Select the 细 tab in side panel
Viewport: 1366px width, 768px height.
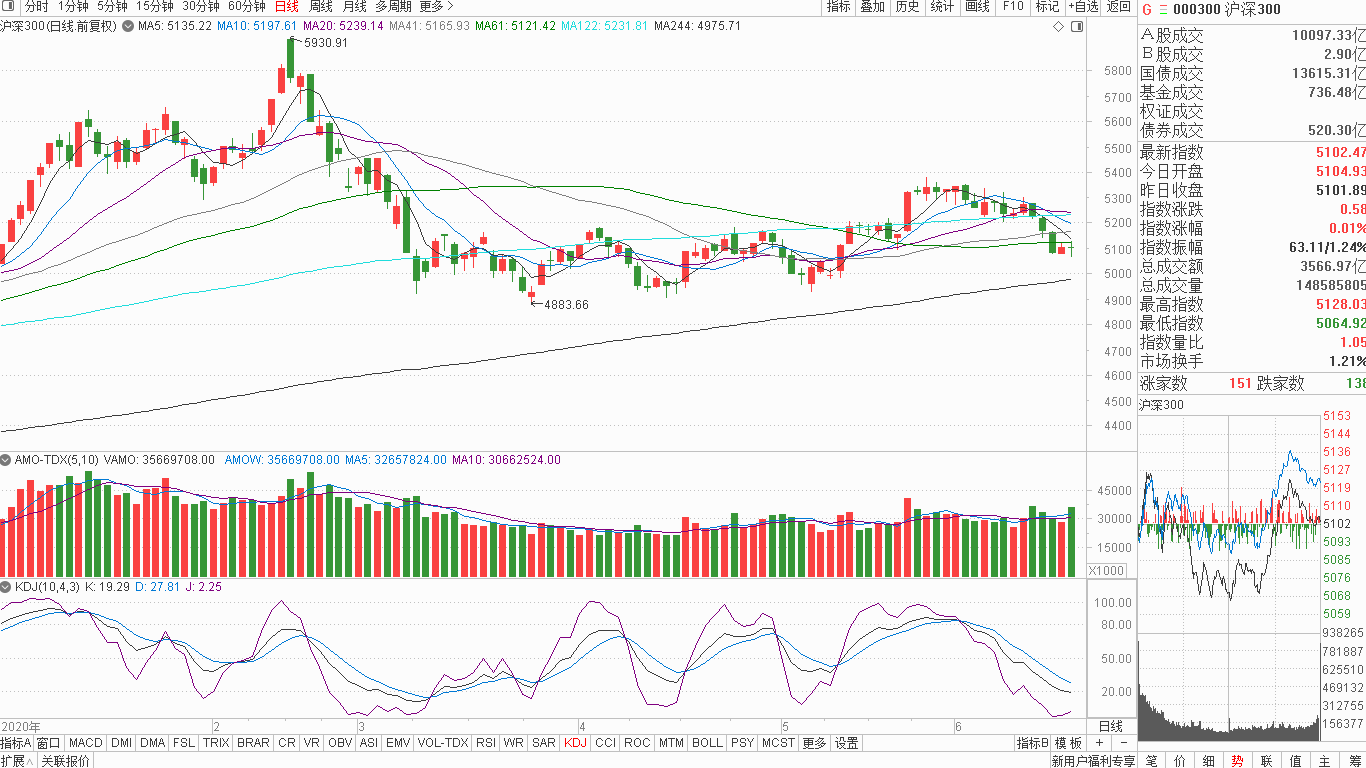click(x=1209, y=761)
